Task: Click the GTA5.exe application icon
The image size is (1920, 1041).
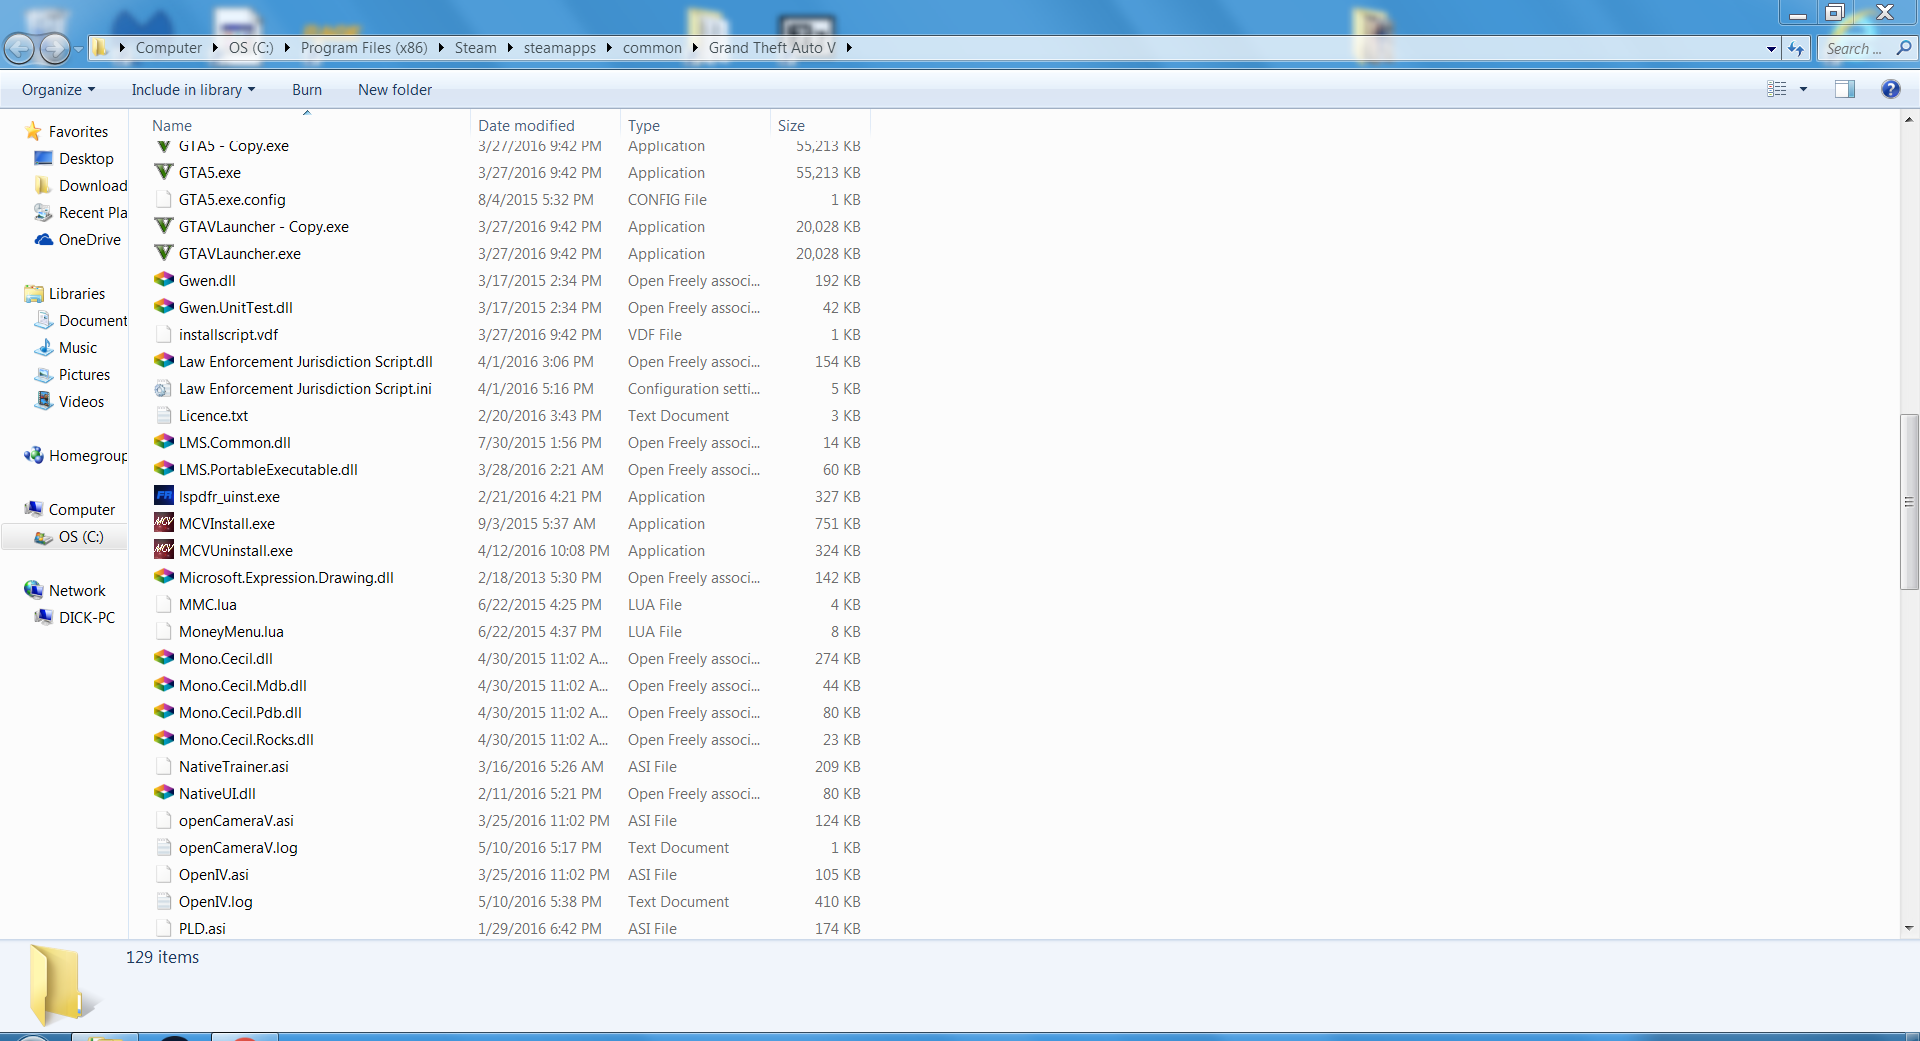Action: 164,172
